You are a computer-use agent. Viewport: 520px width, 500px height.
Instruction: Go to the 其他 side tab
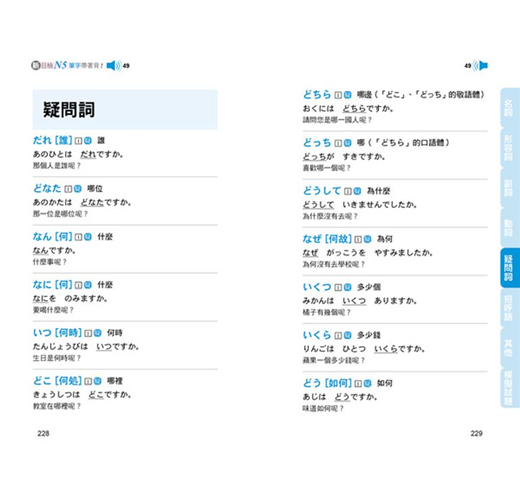509,348
